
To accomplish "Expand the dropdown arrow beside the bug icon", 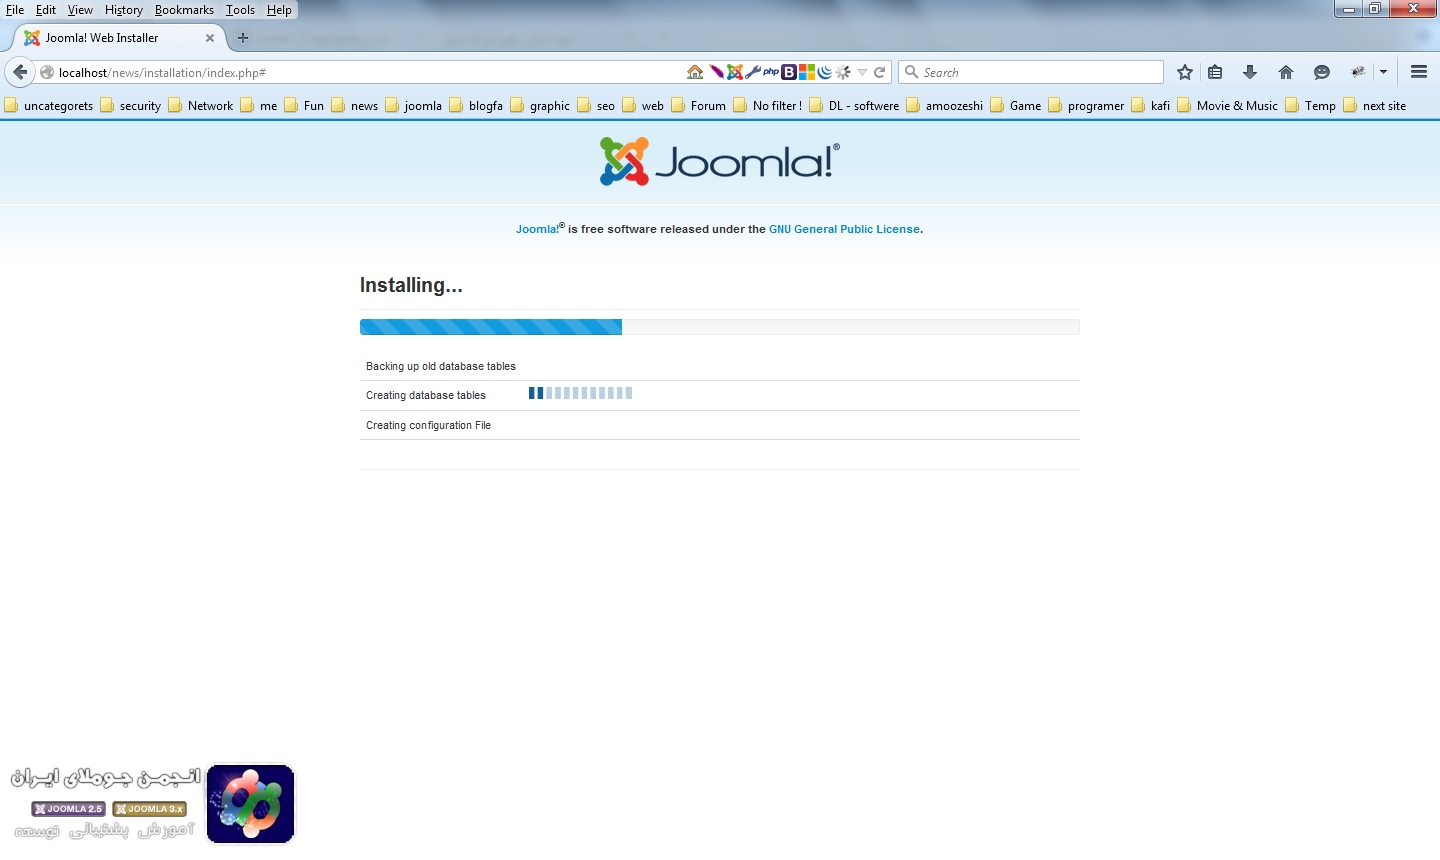I will 1383,72.
